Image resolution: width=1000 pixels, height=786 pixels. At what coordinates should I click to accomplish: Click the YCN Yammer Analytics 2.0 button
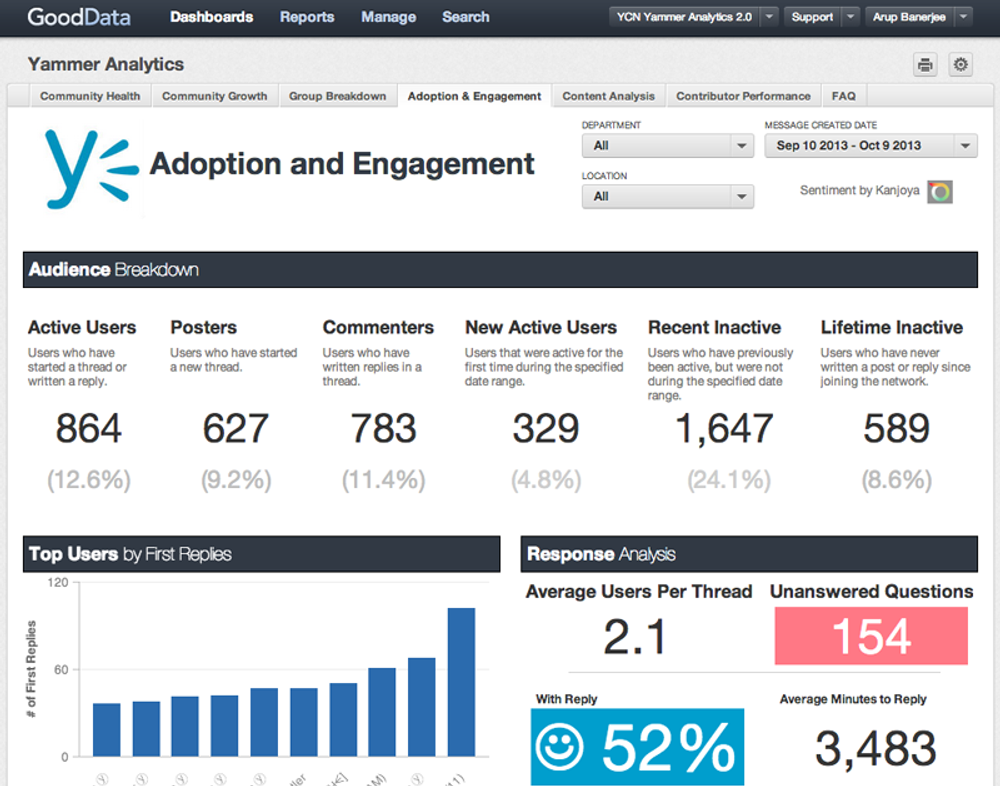pyautogui.click(x=684, y=17)
